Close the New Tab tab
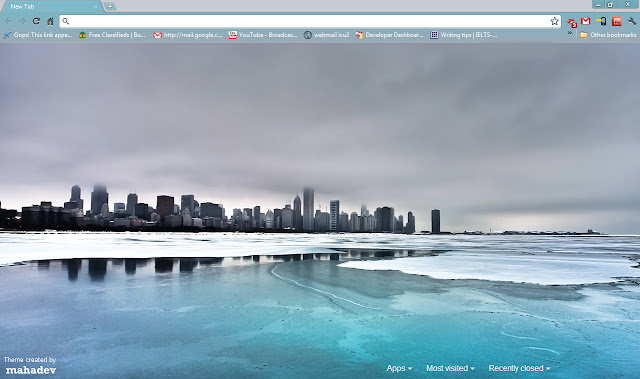Screen dimensions: 640x379 tap(95, 7)
